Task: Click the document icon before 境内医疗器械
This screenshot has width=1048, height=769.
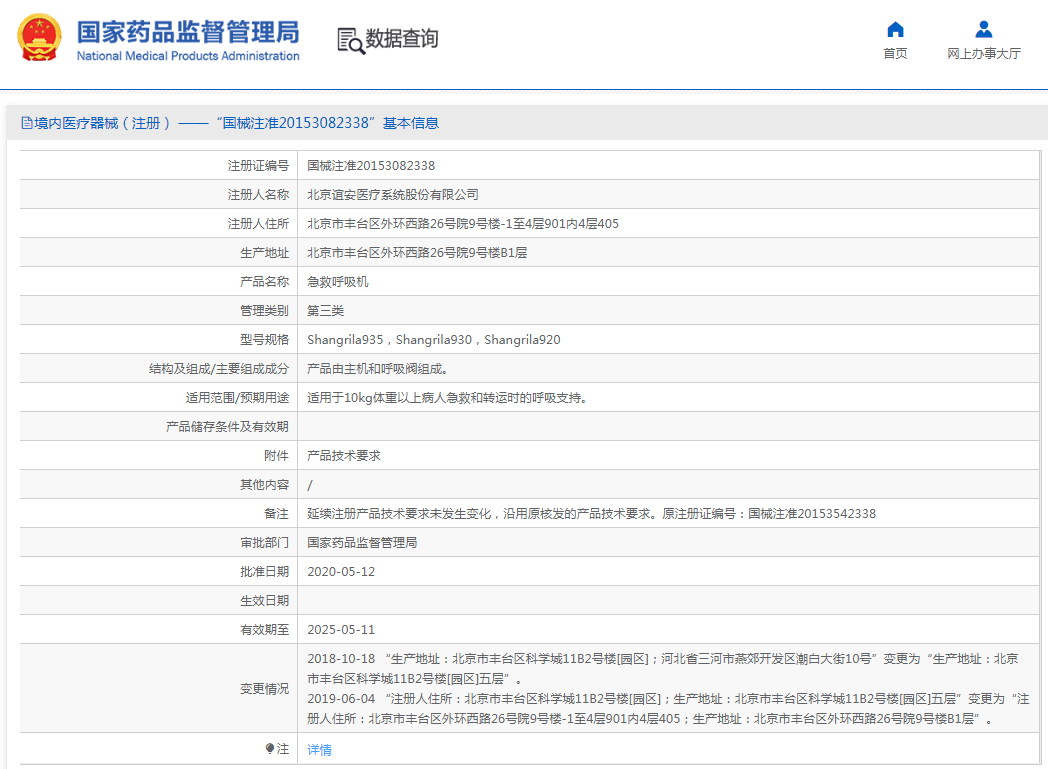Action: click(26, 123)
